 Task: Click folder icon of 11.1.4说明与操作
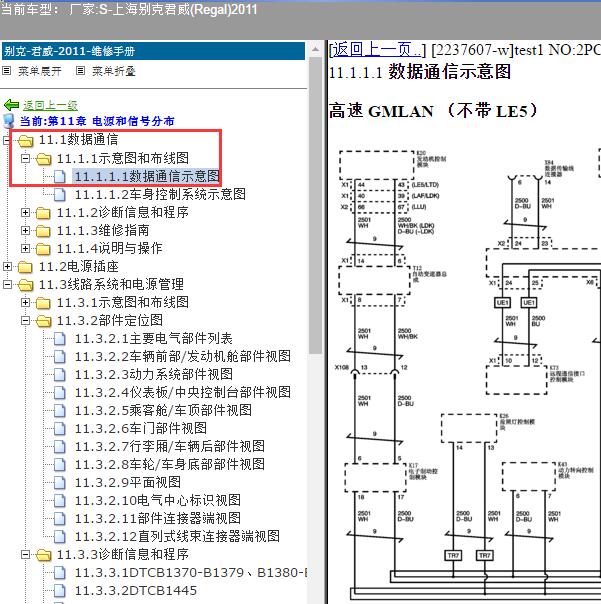point(43,249)
